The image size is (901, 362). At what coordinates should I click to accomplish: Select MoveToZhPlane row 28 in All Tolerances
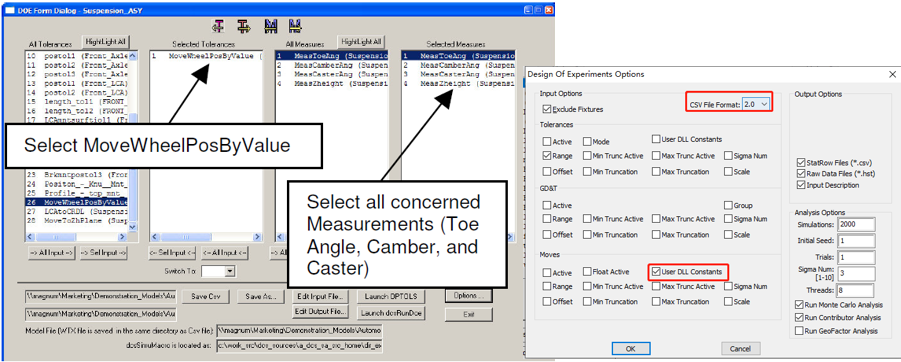77,221
